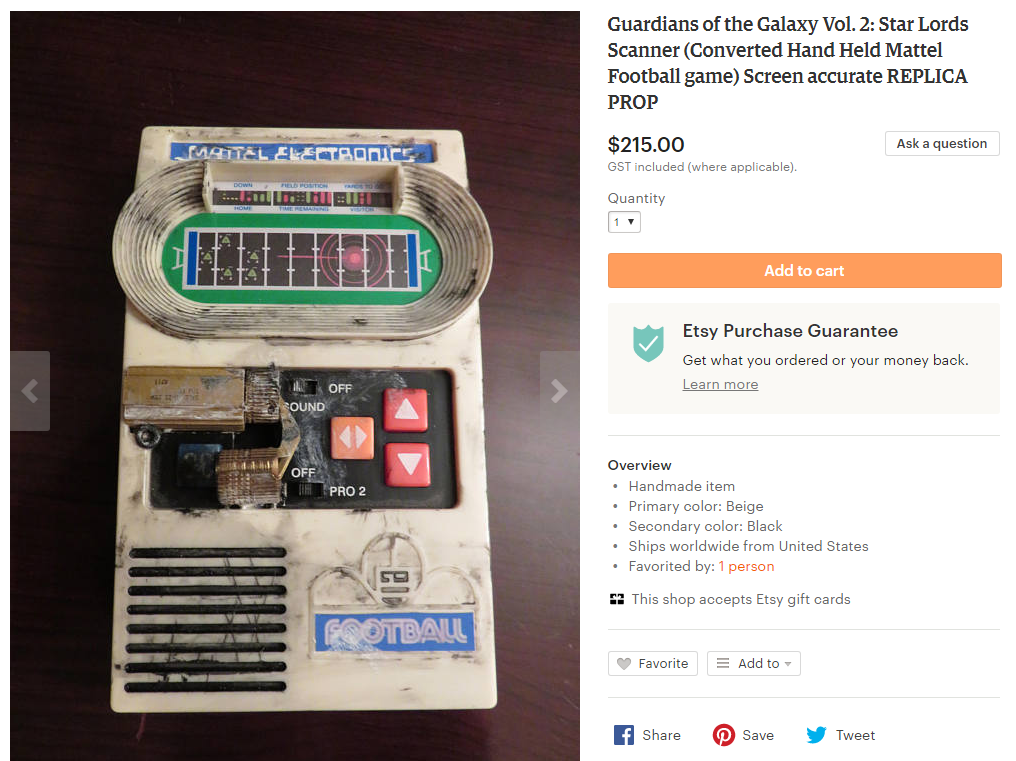Viewport: 1016px width, 761px height.
Task: Toggle Favorite for this listing
Action: (x=653, y=664)
